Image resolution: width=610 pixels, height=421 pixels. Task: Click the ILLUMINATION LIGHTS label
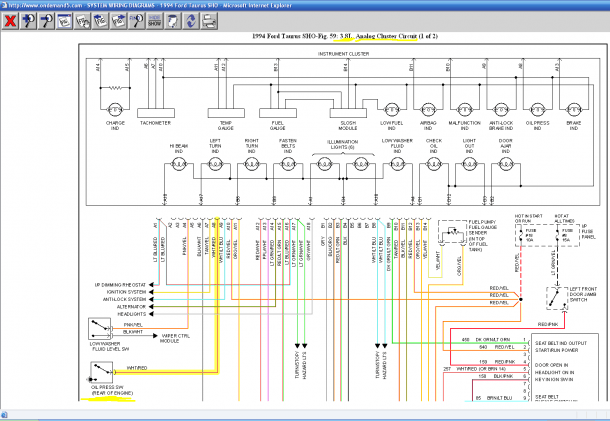(x=342, y=144)
